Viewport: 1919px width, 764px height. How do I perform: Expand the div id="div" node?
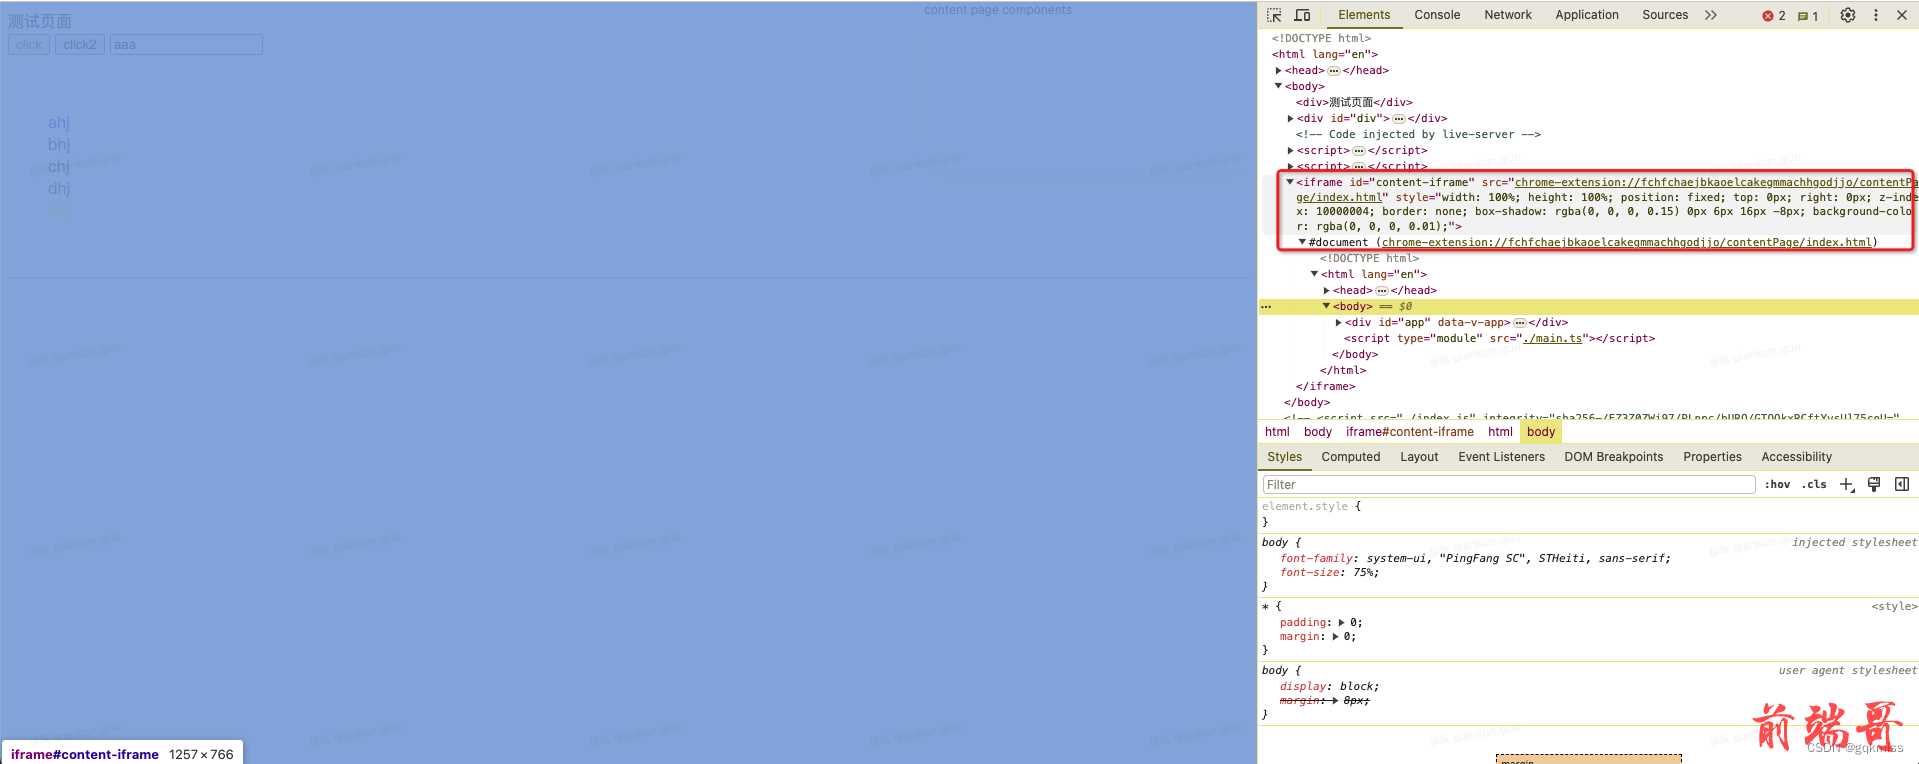(1290, 119)
